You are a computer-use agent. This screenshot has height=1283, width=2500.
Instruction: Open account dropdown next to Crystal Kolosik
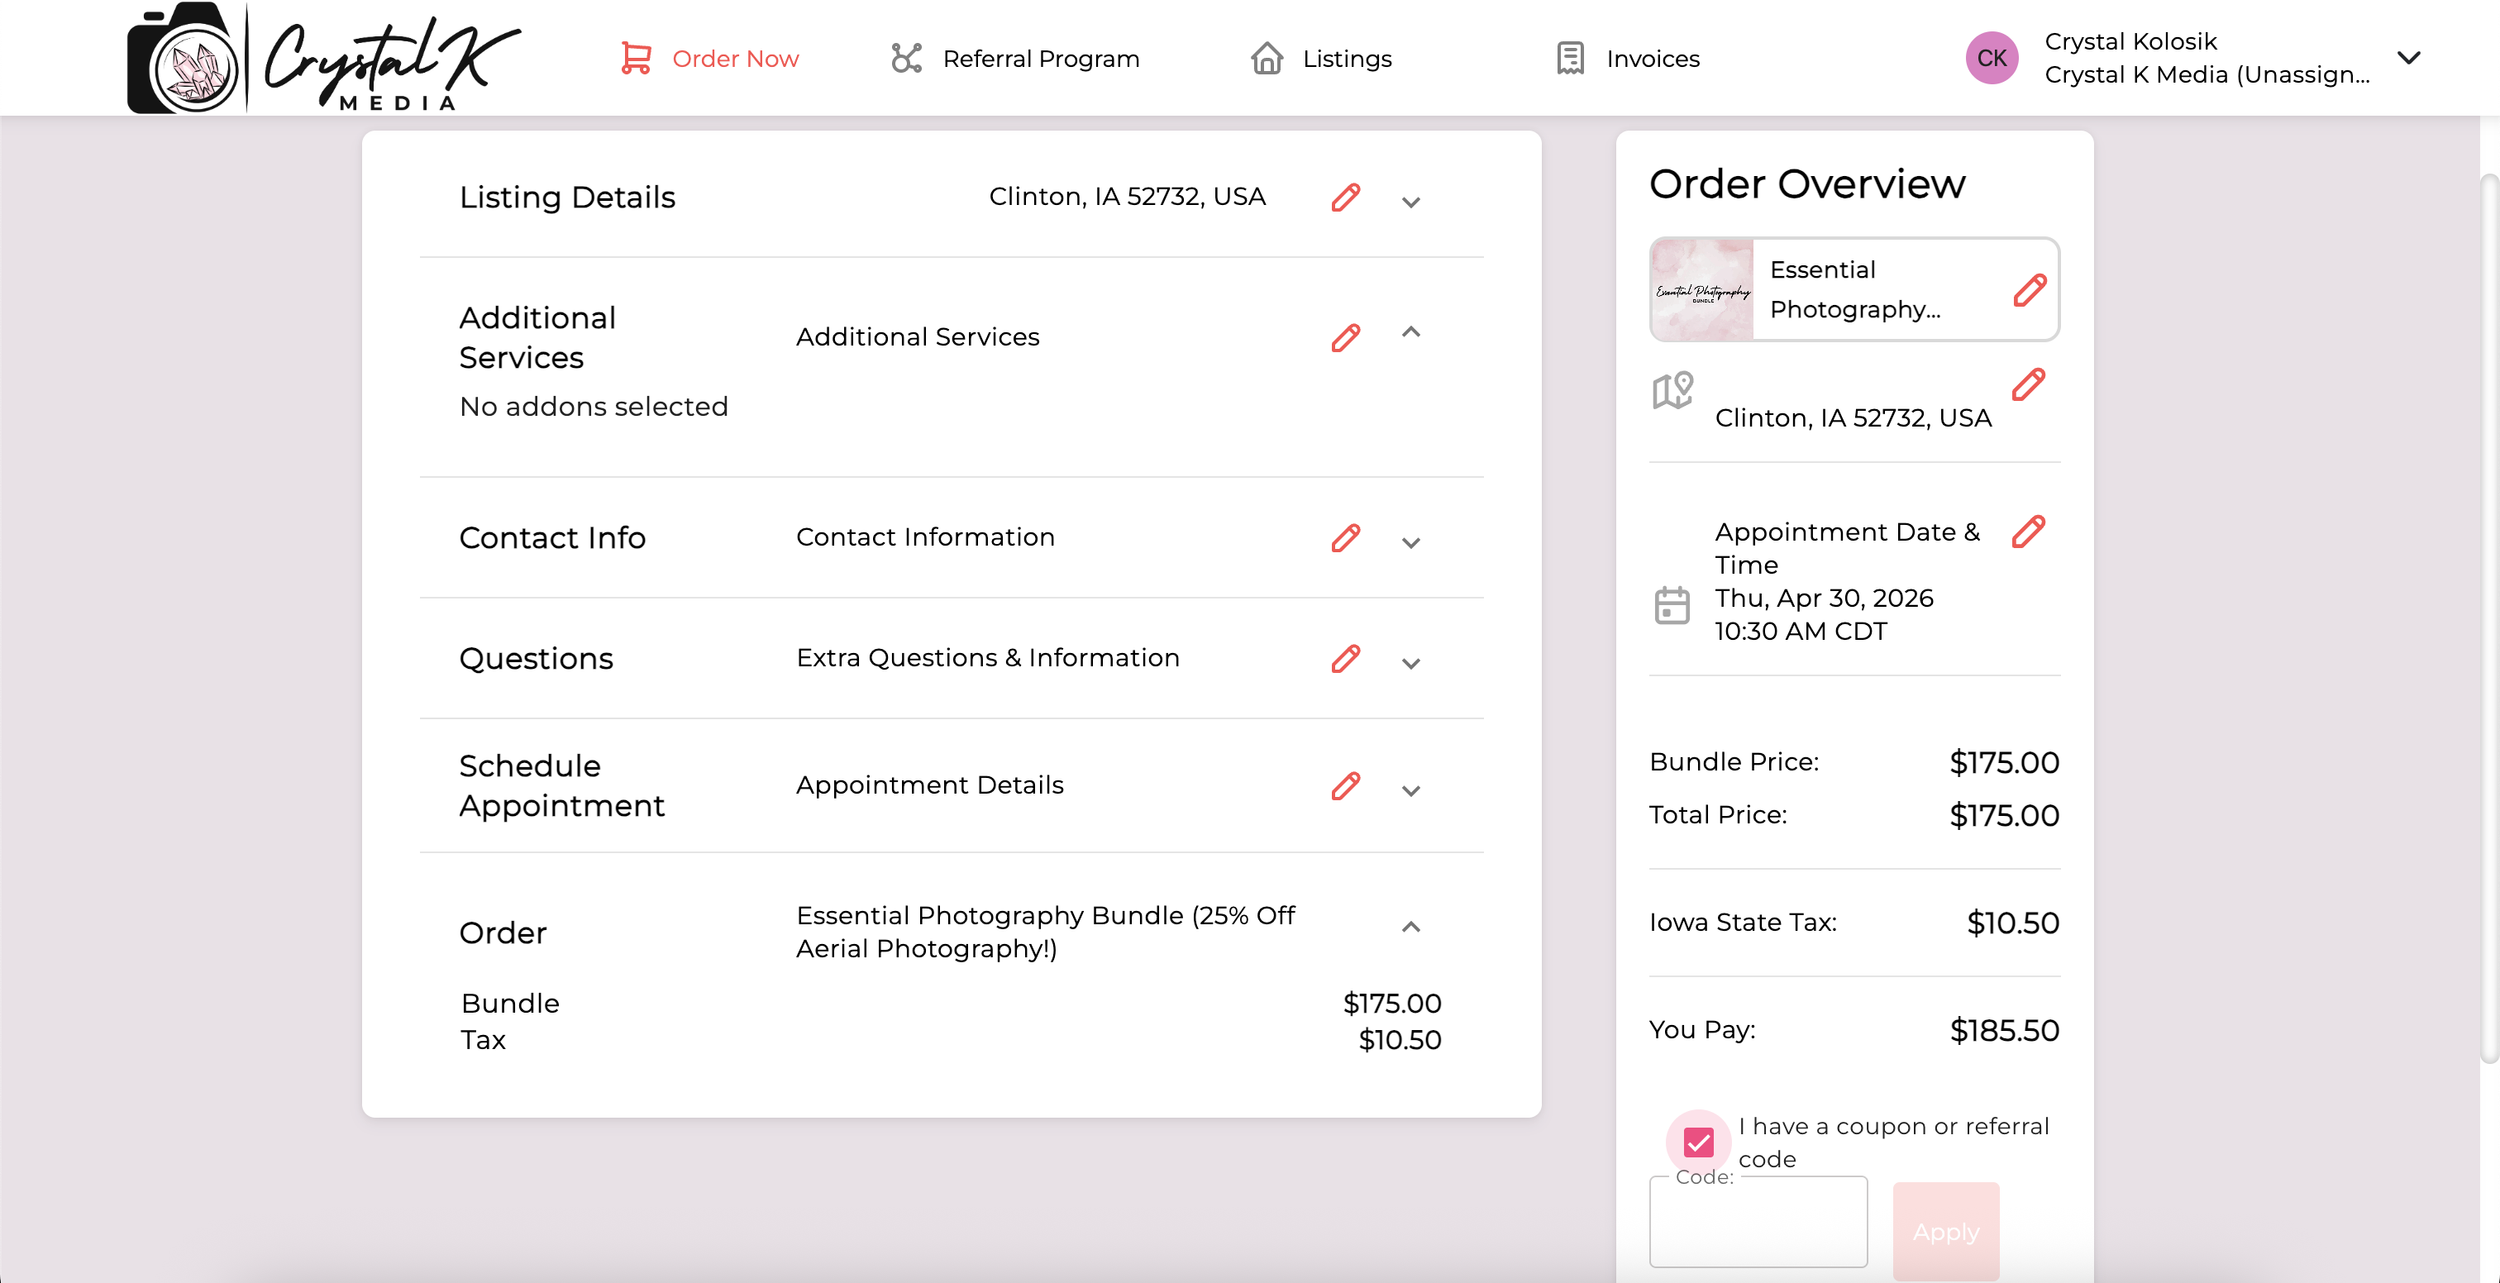[x=2409, y=58]
